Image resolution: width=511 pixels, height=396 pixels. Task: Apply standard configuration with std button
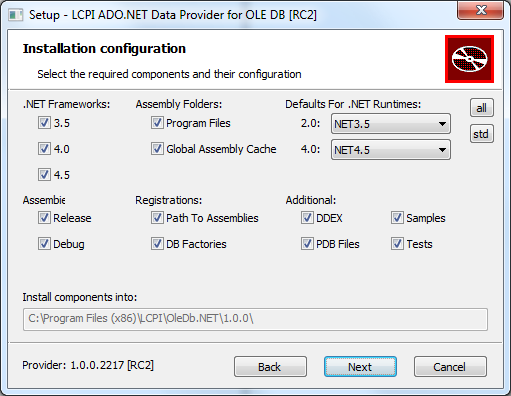point(482,134)
